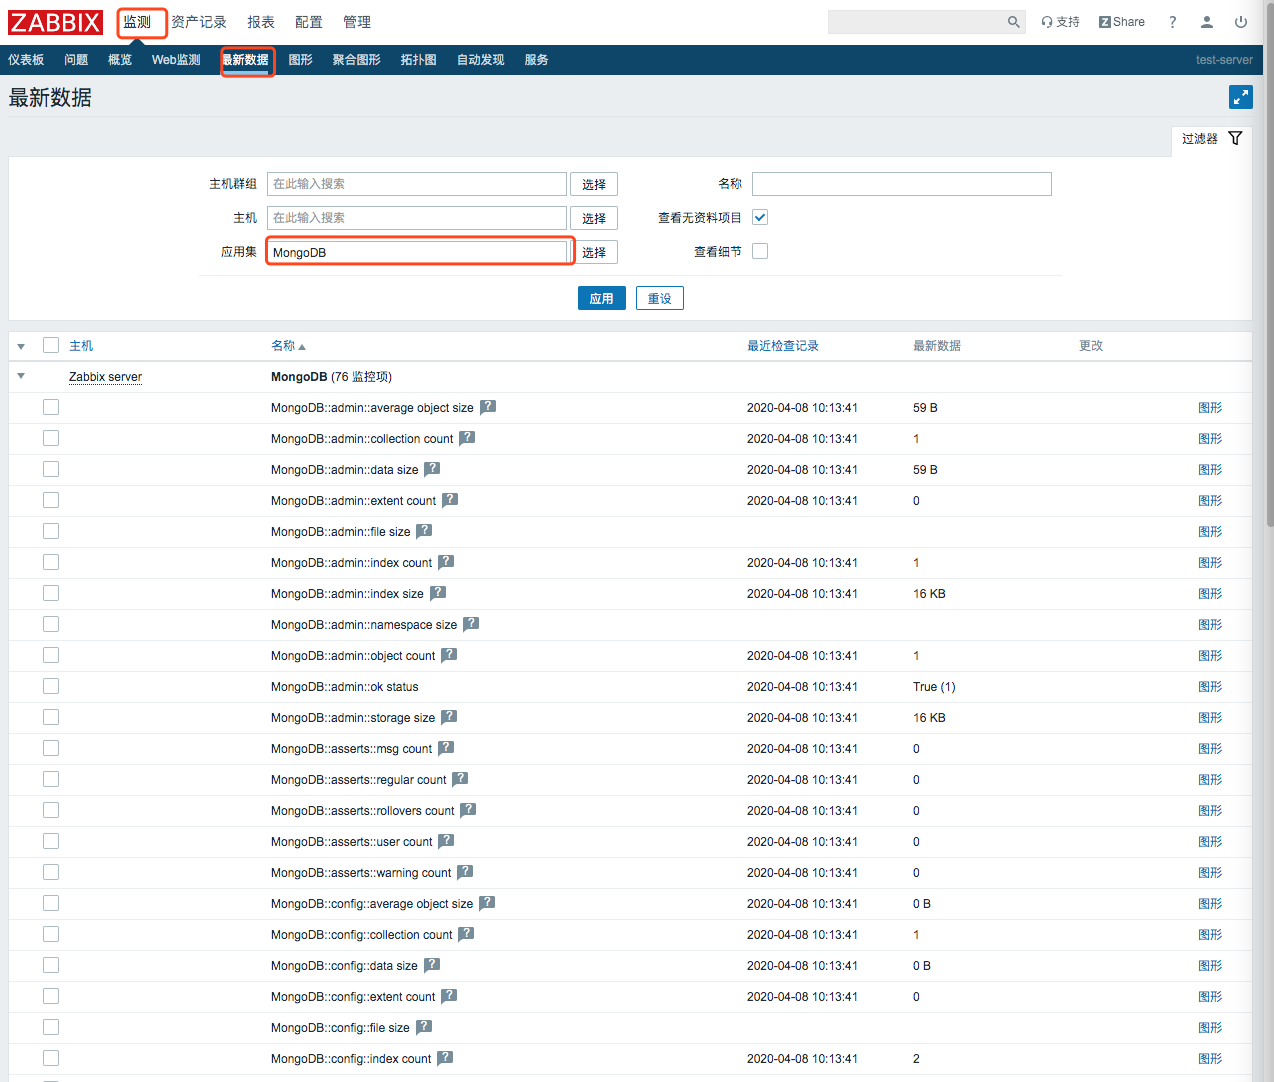Click the filter funnel icon
Screen dimensions: 1274x1082
1235,138
